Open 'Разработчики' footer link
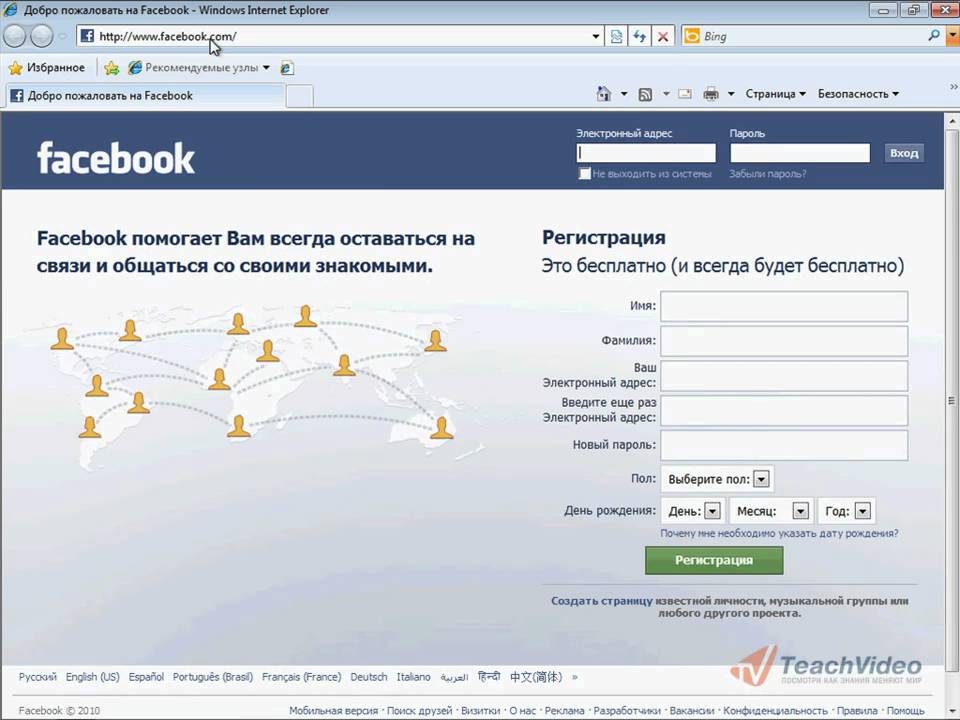 (627, 710)
